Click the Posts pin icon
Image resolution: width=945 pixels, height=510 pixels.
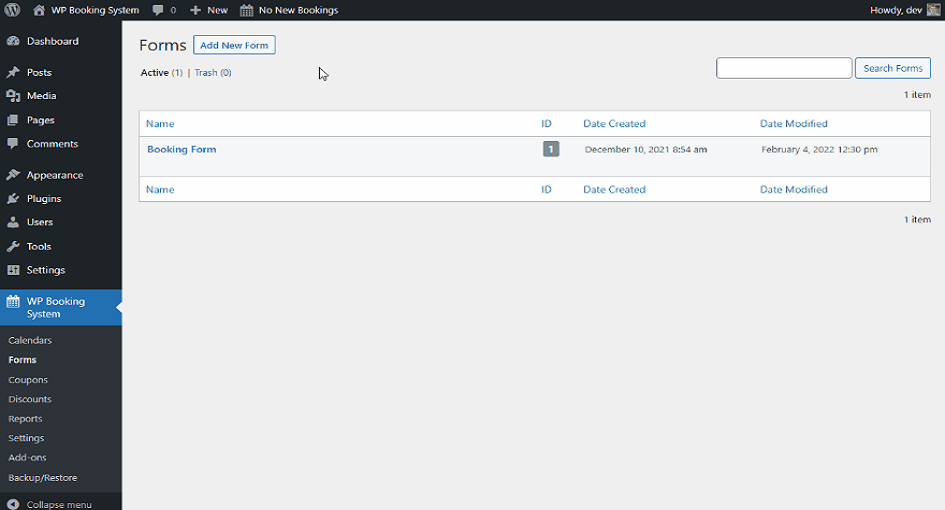pos(13,72)
